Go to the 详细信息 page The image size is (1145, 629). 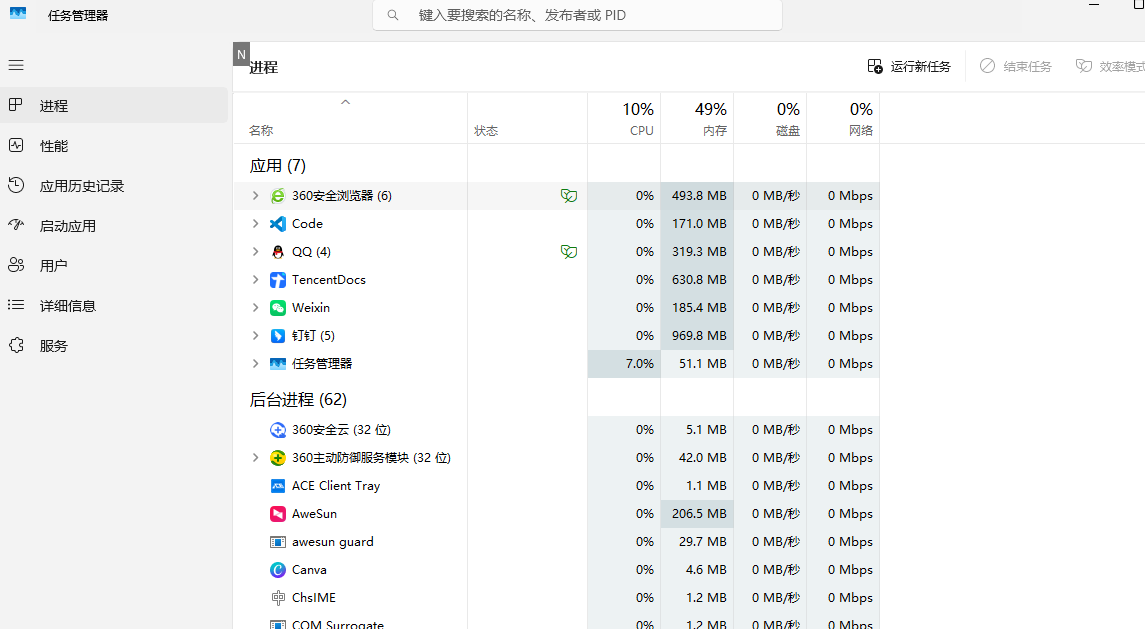tap(67, 306)
